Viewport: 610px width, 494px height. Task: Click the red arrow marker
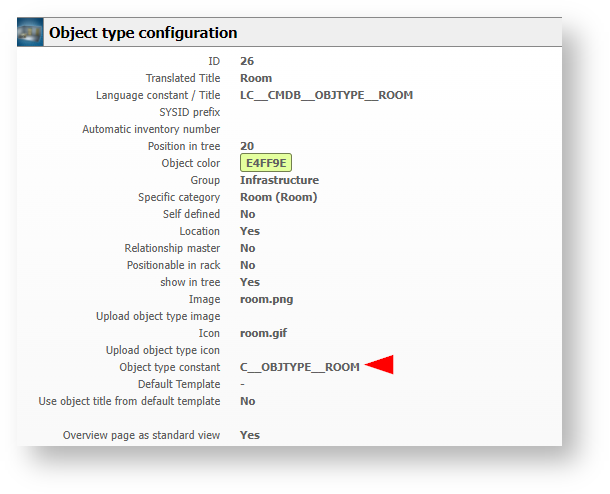[x=379, y=365]
